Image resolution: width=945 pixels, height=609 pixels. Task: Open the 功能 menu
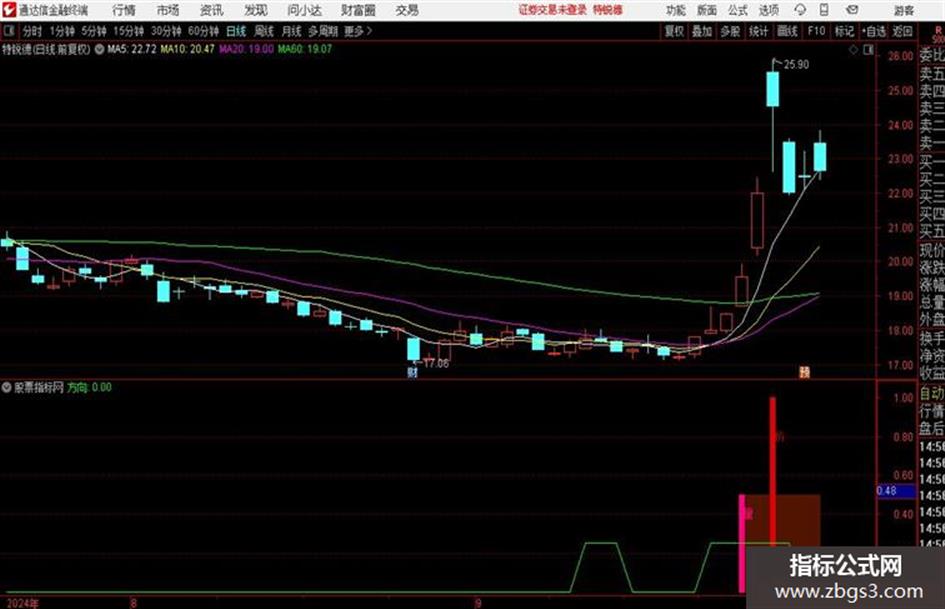676,10
